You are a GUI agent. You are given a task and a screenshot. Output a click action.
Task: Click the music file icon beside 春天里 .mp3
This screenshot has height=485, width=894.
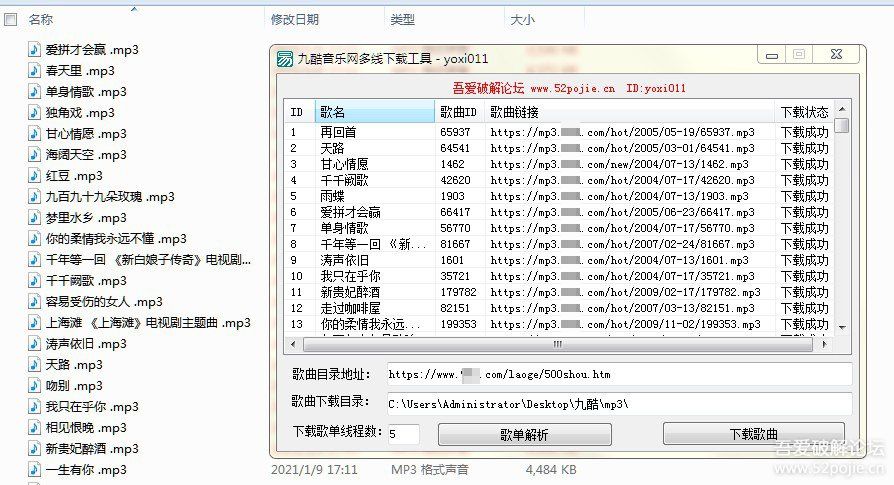34,71
